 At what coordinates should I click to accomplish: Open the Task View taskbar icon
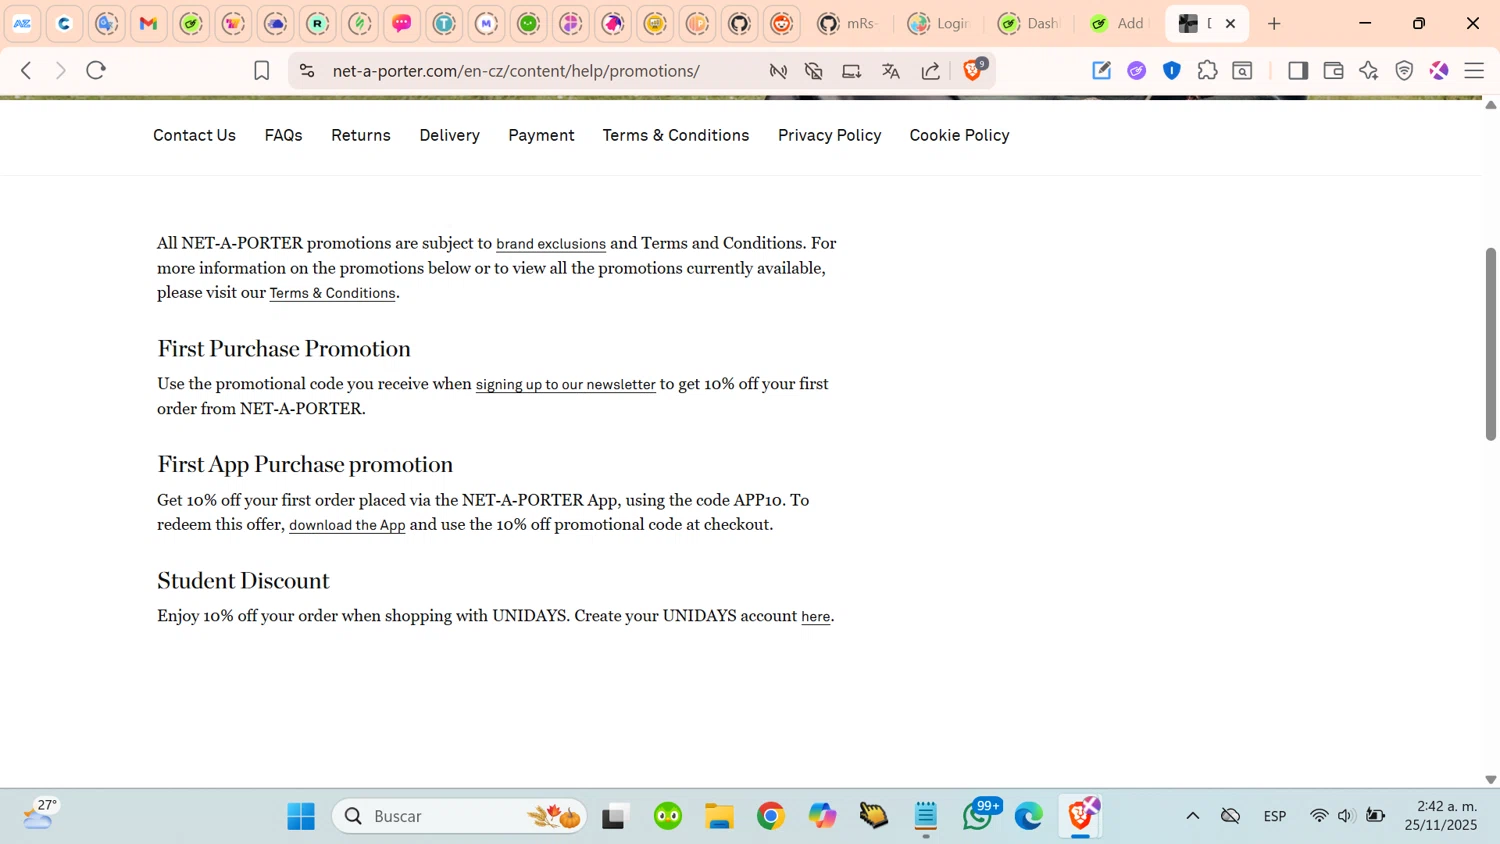(613, 816)
